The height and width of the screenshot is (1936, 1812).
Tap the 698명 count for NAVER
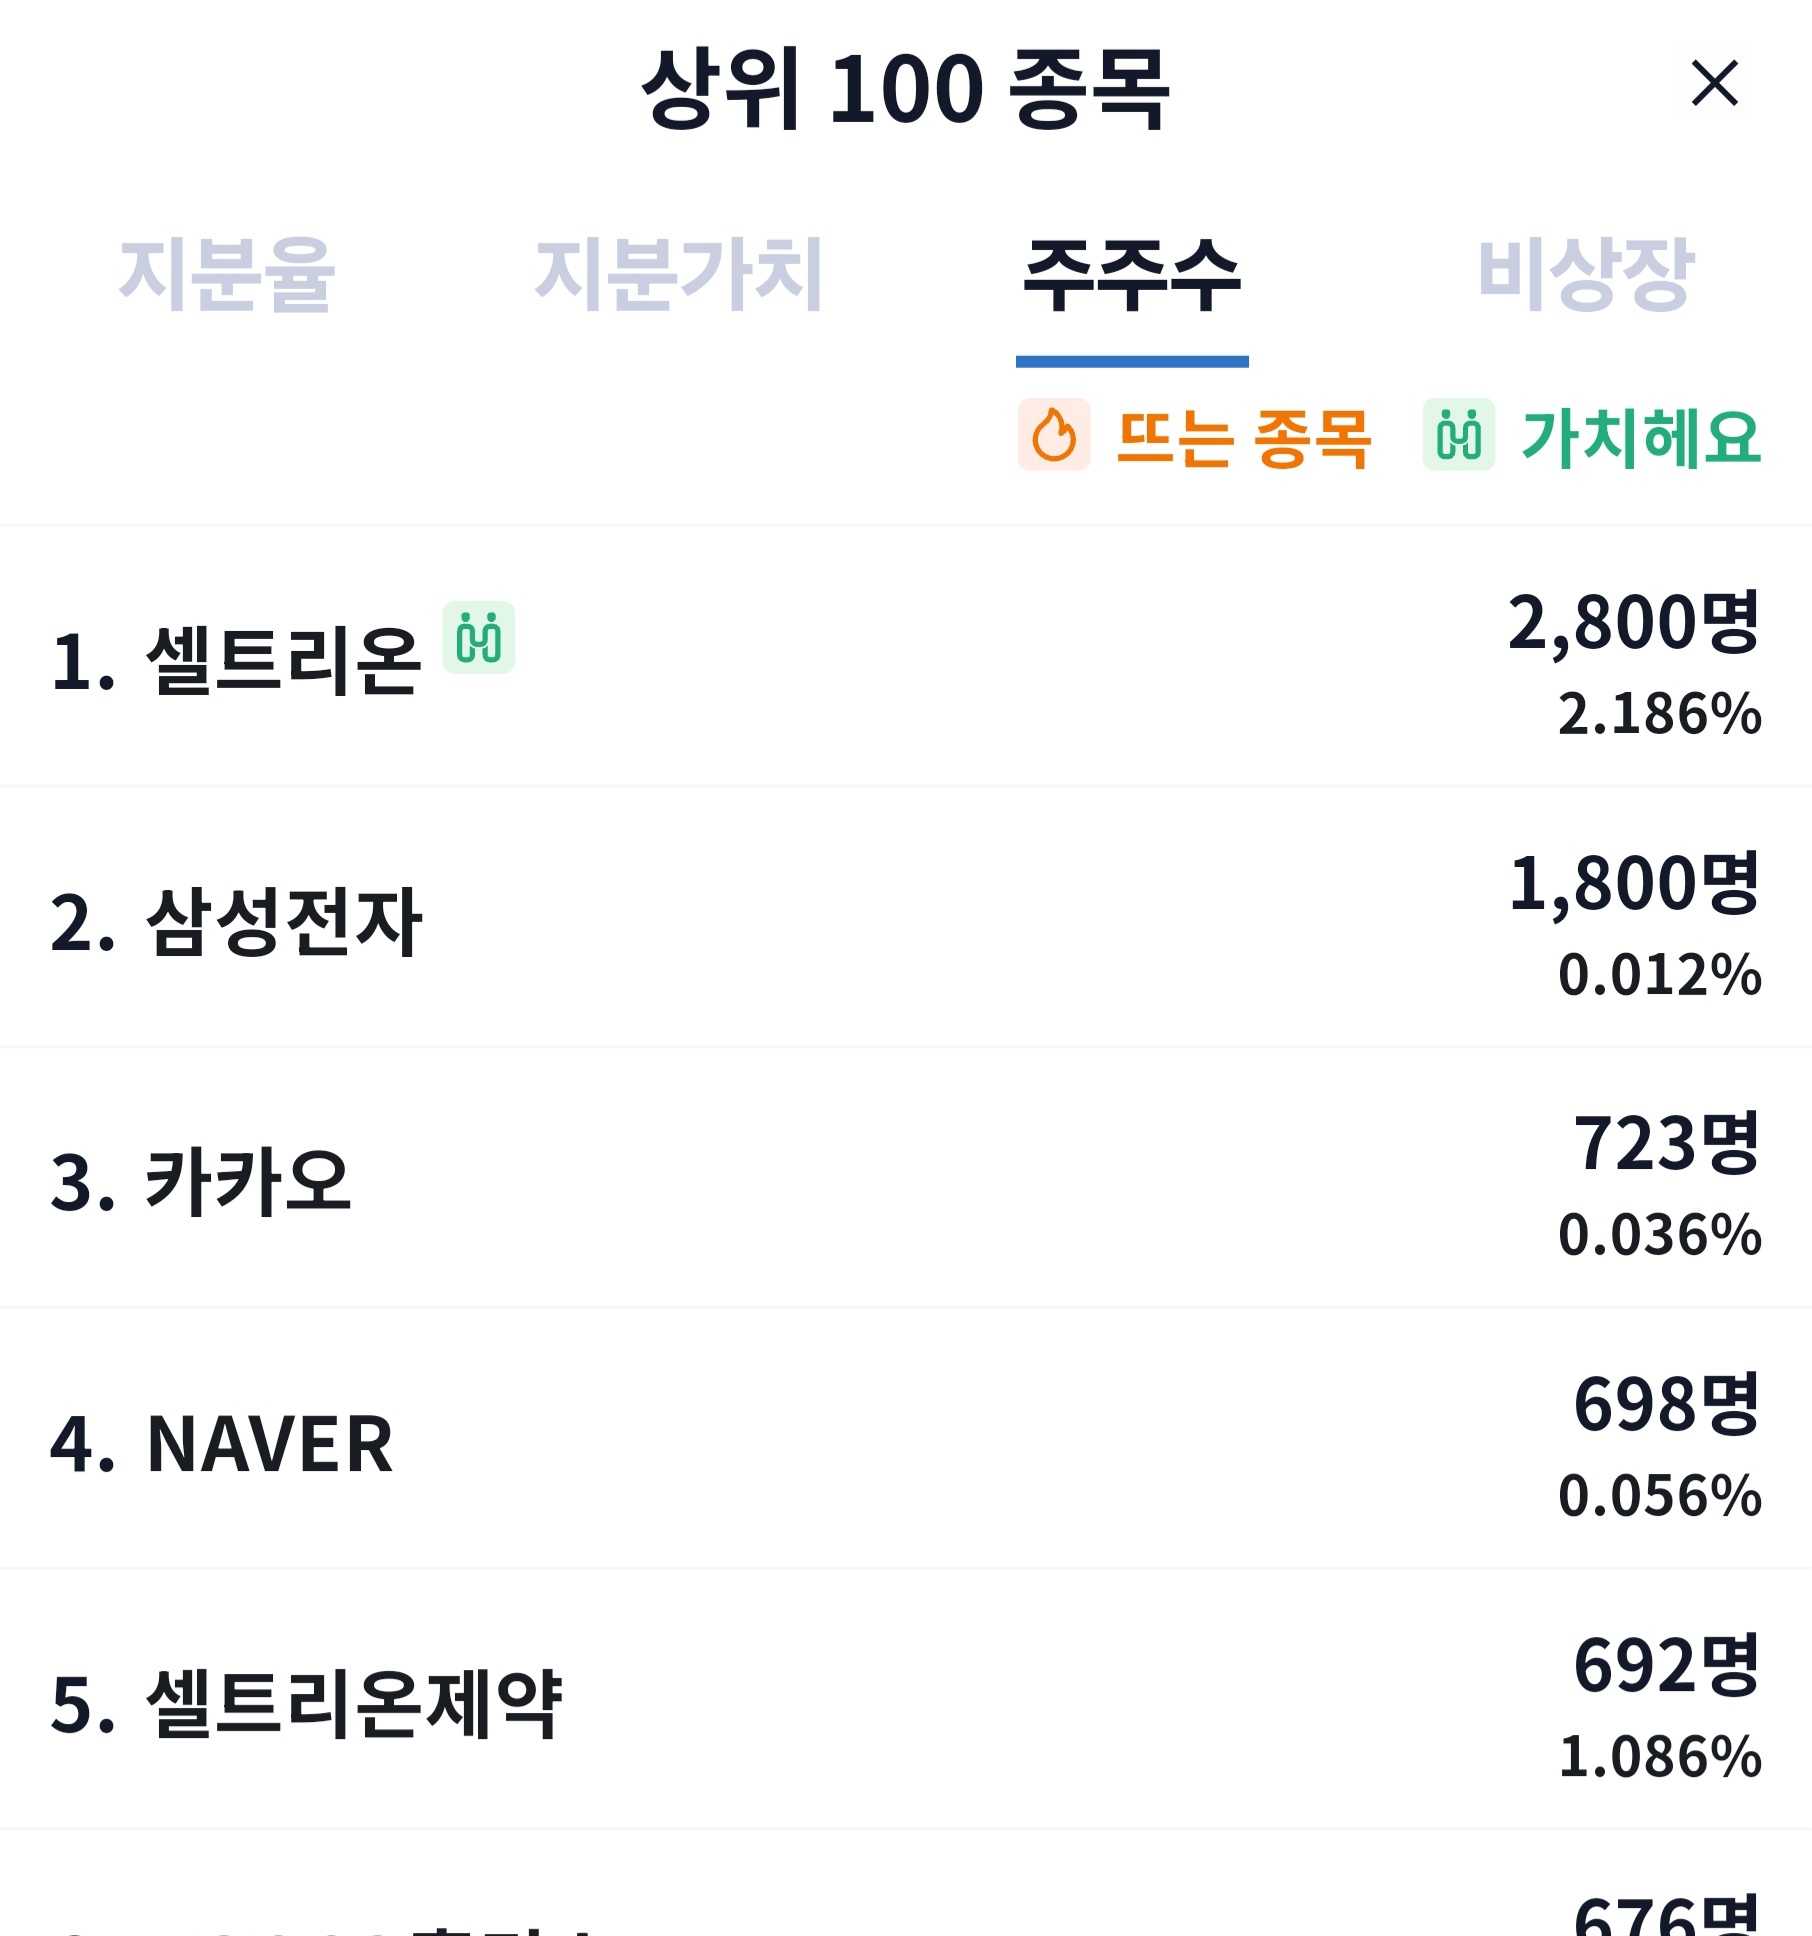pyautogui.click(x=1666, y=1404)
